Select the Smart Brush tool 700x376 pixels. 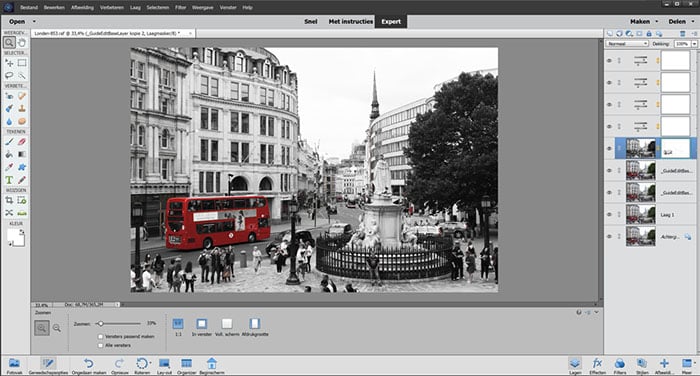click(9, 109)
